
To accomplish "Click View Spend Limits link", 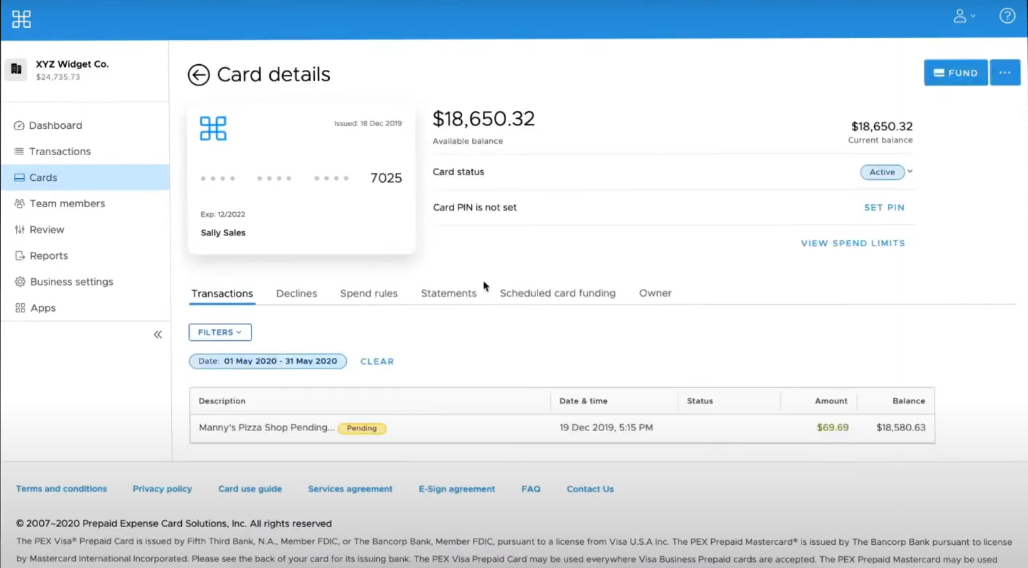I will [x=852, y=243].
